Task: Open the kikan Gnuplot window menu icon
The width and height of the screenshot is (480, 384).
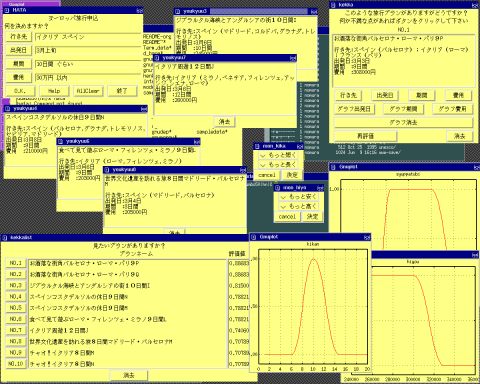Action: click(253, 237)
